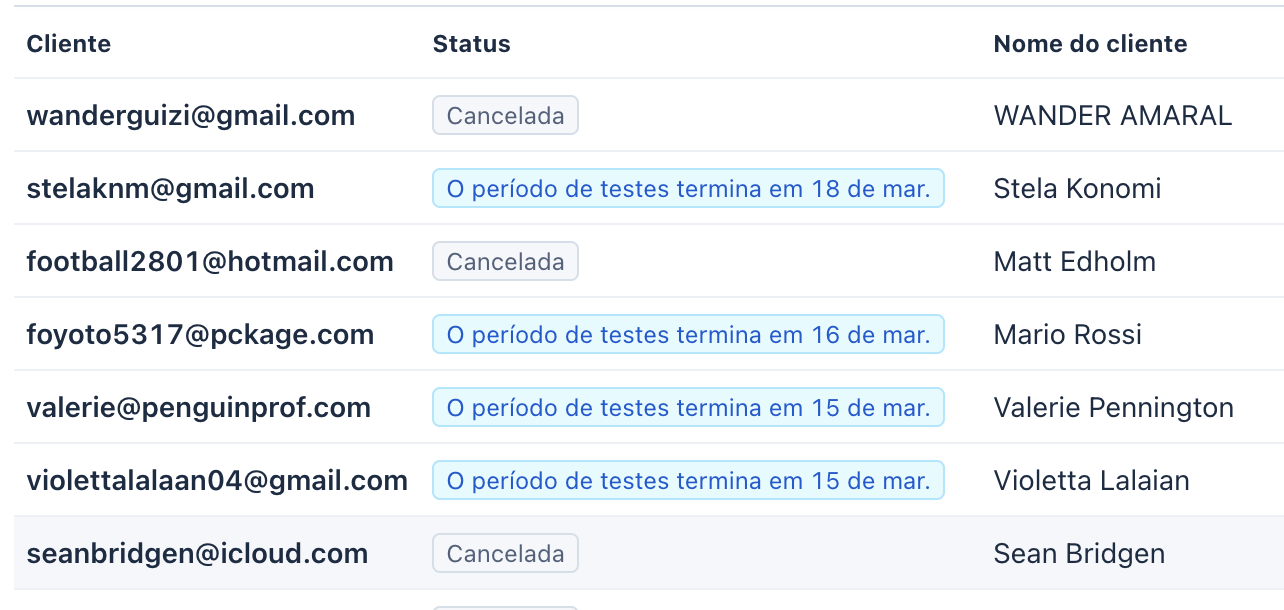This screenshot has height=610, width=1284.
Task: Click Cancelada badge for Sean Bridgen
Action: pyautogui.click(x=505, y=554)
